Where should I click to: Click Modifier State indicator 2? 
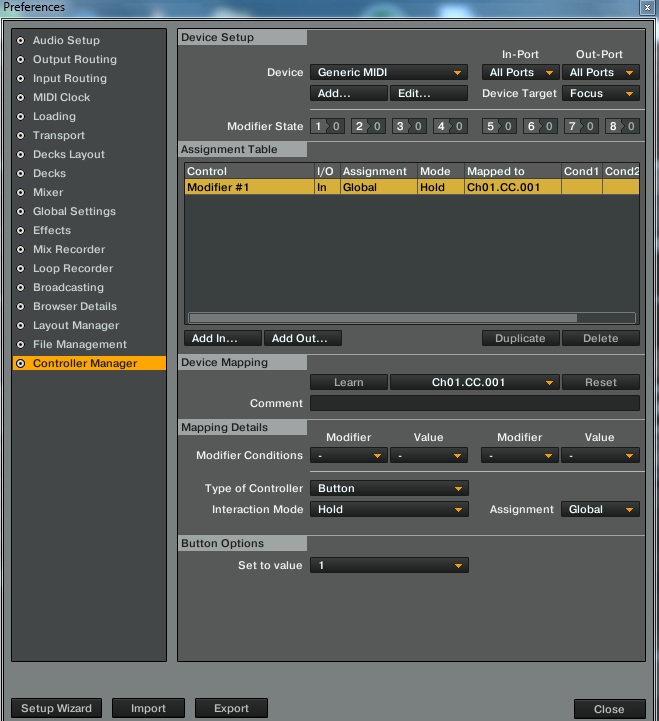368,126
